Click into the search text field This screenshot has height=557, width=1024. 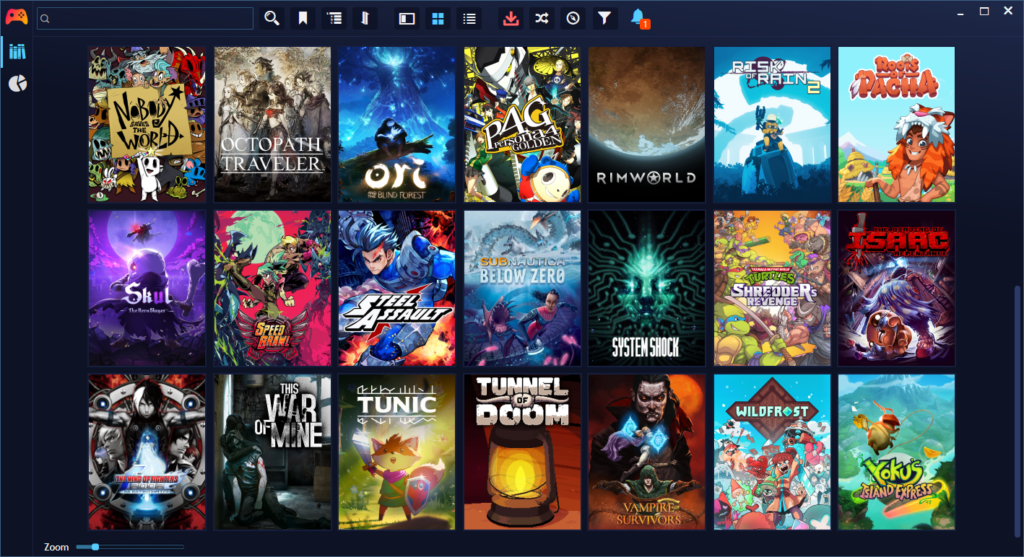tap(150, 18)
